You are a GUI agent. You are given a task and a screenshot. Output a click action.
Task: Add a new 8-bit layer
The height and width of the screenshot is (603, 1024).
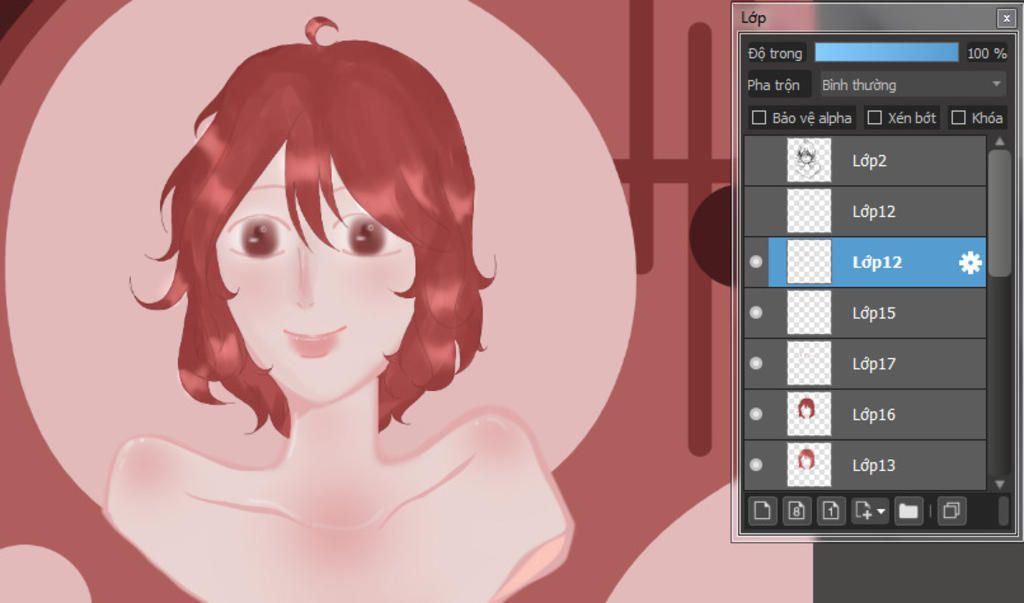click(796, 511)
